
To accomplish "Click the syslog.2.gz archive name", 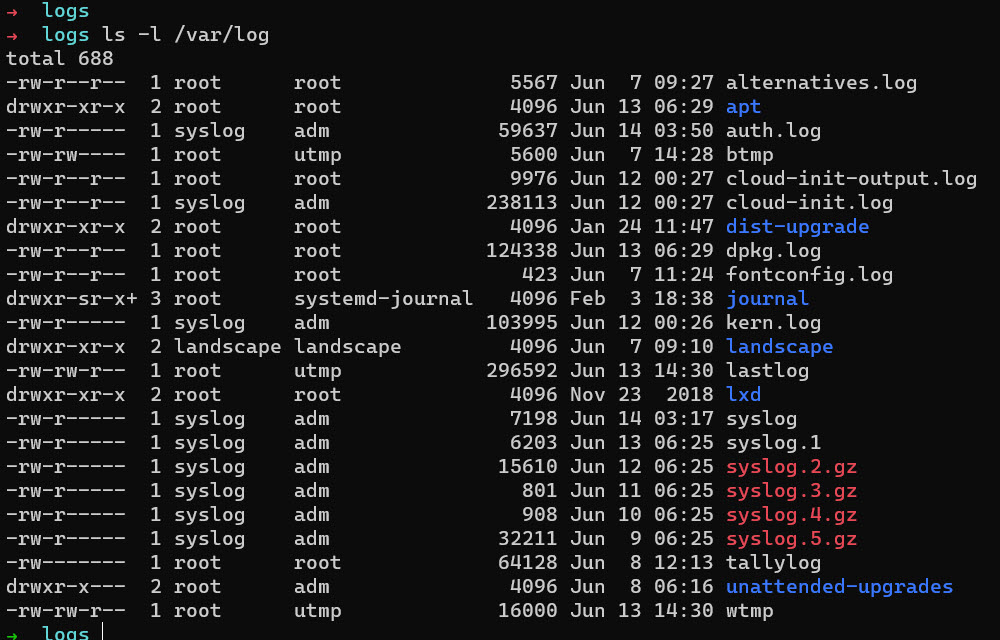I will tap(791, 467).
